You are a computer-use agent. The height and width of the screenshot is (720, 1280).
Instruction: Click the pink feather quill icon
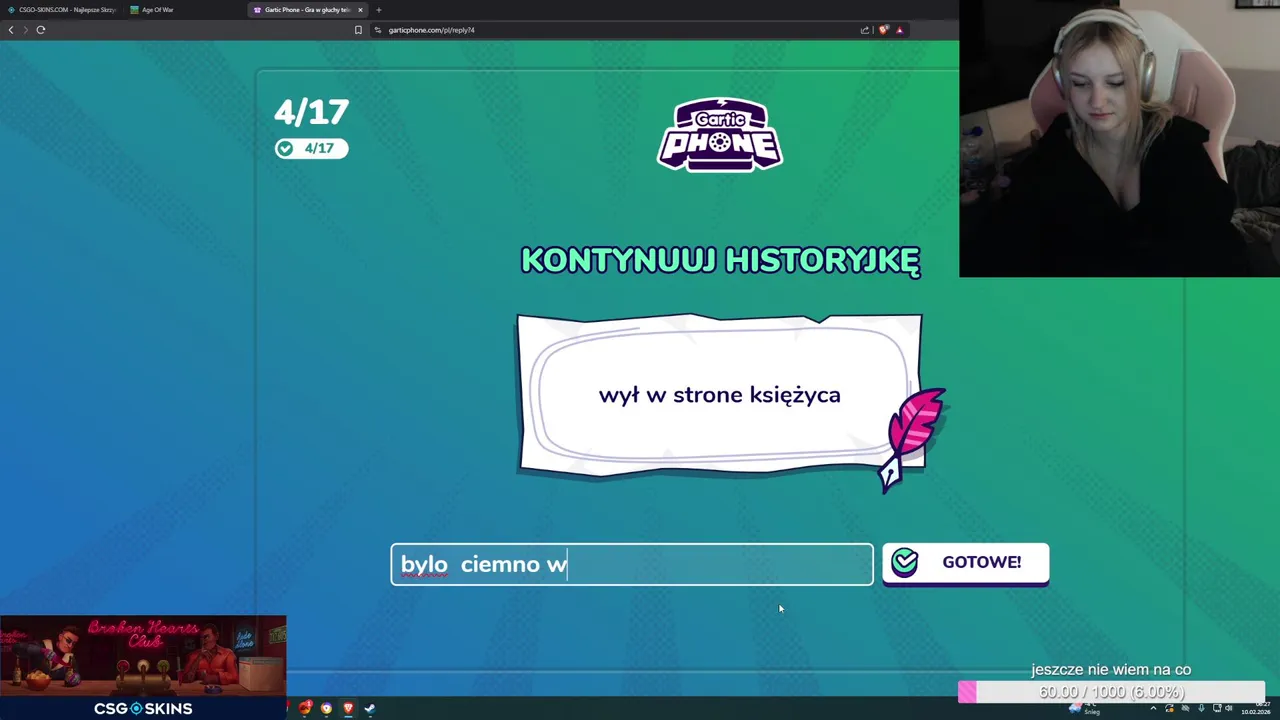pos(914,439)
